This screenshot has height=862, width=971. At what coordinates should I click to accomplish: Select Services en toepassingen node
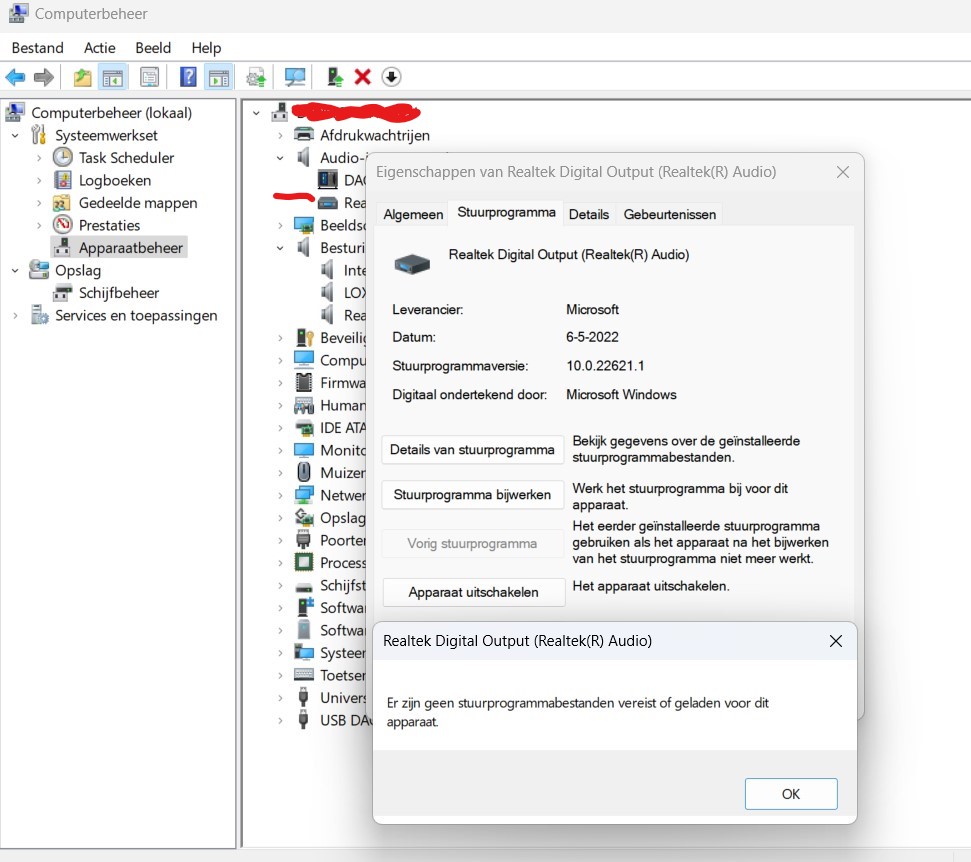[136, 315]
